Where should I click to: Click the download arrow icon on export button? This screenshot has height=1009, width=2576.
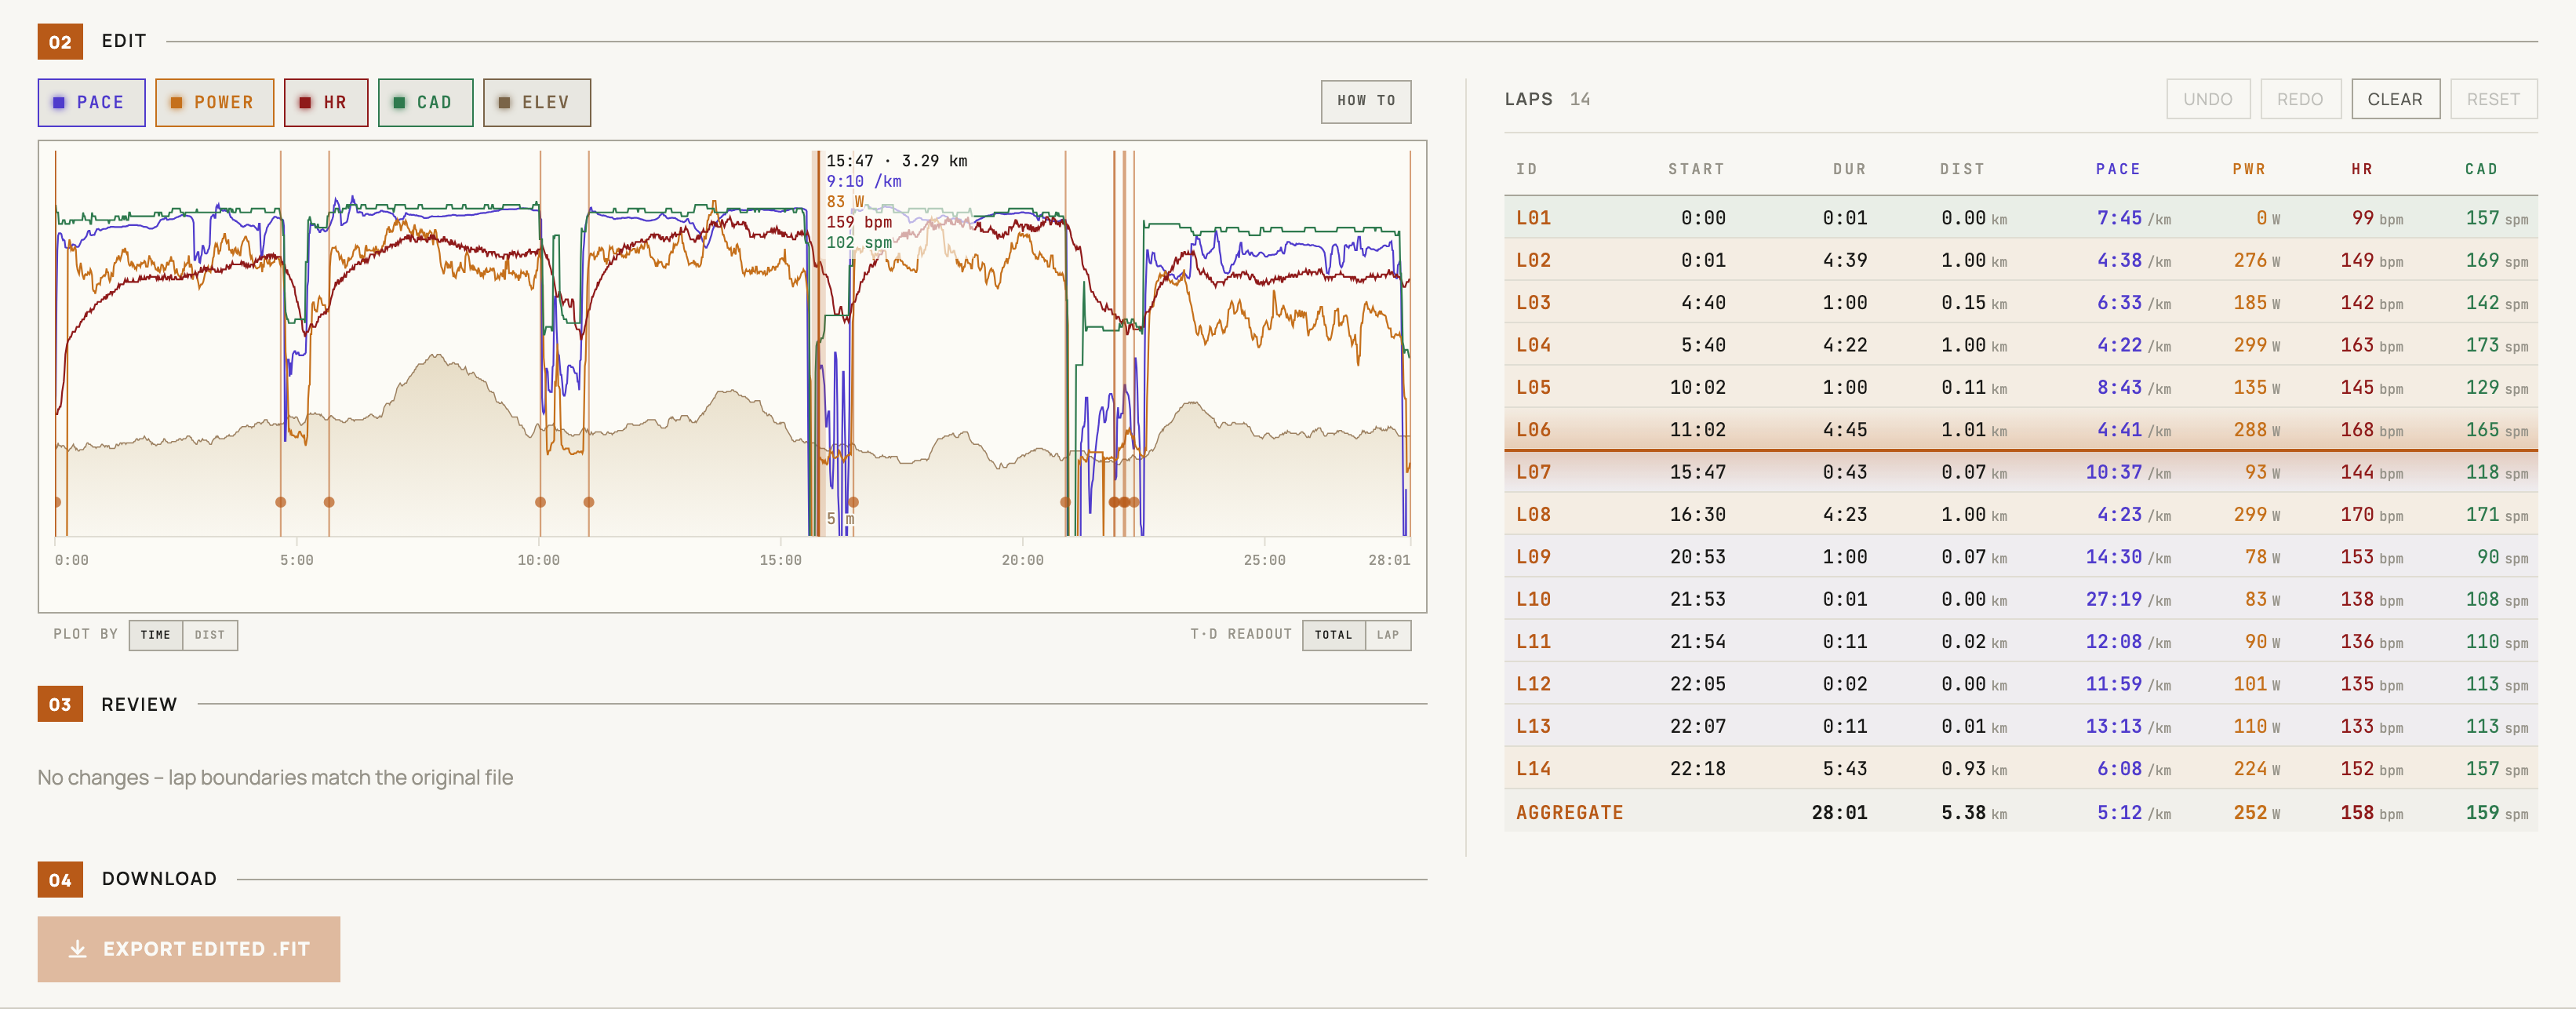77,948
